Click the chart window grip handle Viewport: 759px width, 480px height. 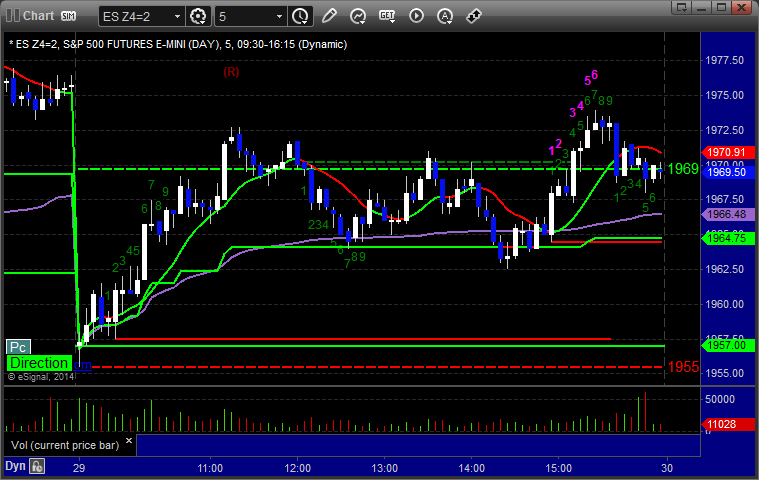13,15
